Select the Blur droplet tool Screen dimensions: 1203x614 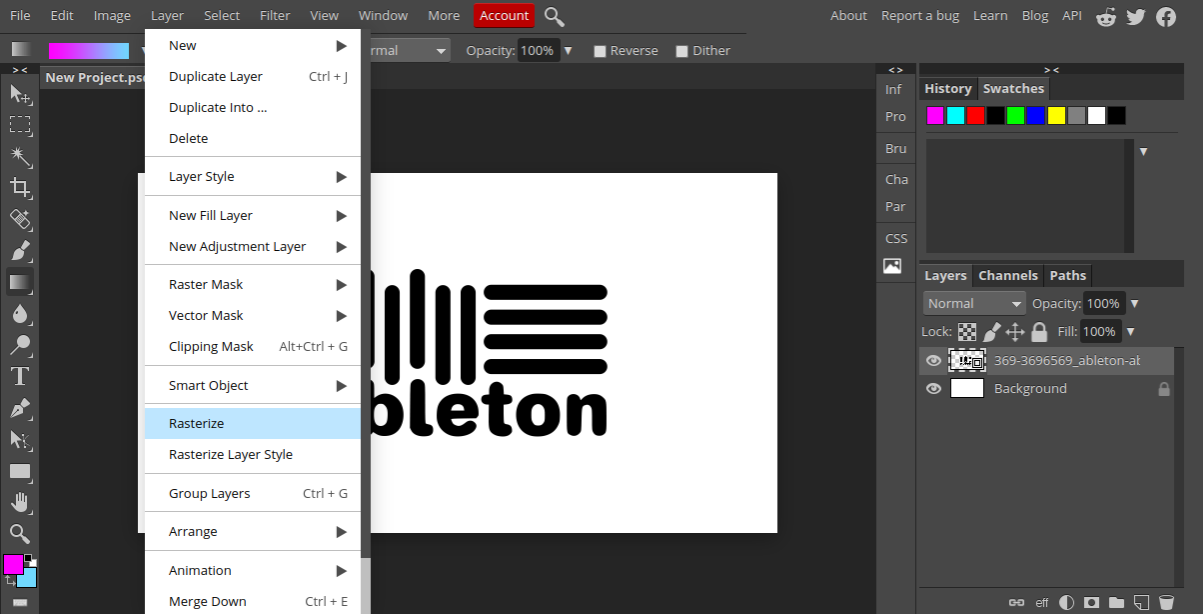point(20,313)
